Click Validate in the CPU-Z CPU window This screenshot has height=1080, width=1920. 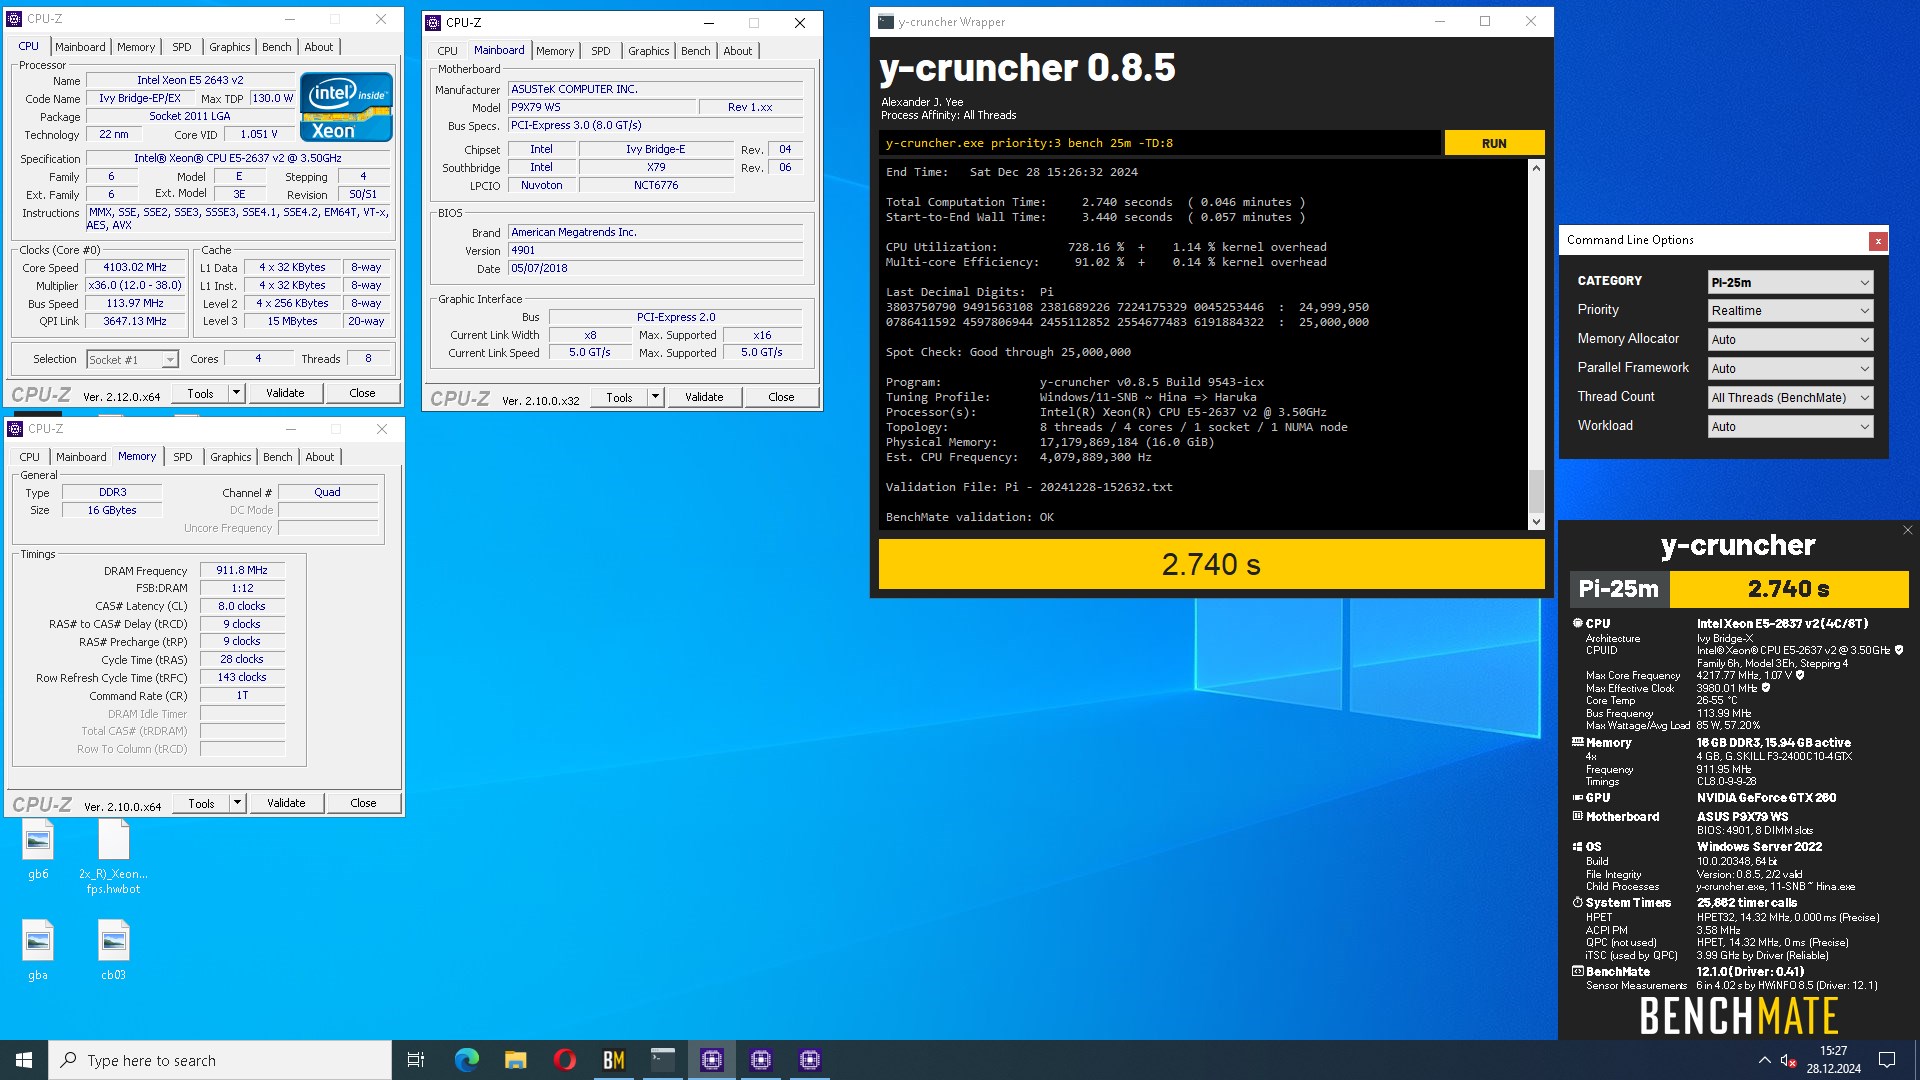[285, 393]
